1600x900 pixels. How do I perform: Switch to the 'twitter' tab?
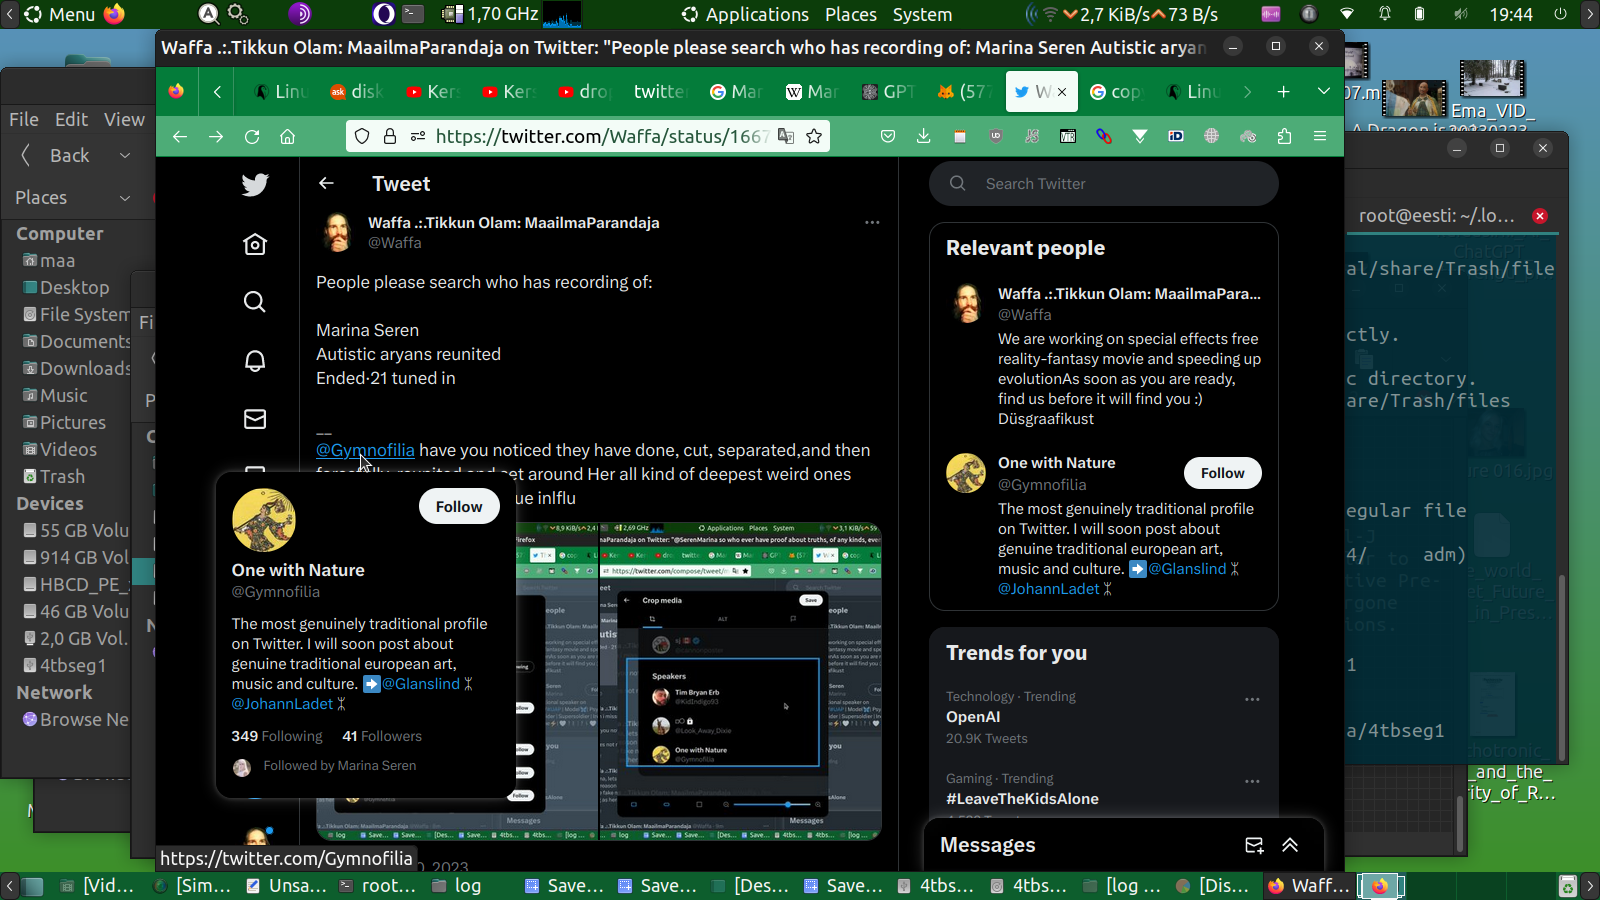coord(659,92)
